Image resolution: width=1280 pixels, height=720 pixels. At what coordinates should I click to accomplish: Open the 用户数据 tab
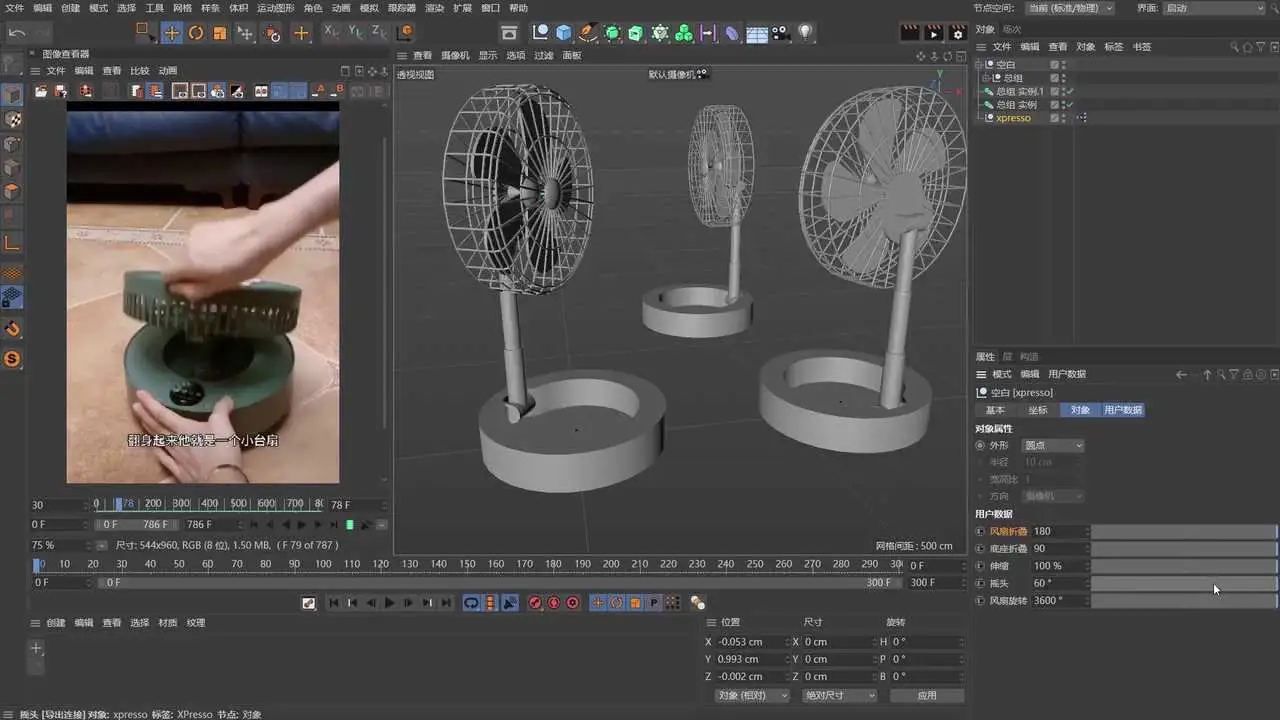tap(1122, 410)
